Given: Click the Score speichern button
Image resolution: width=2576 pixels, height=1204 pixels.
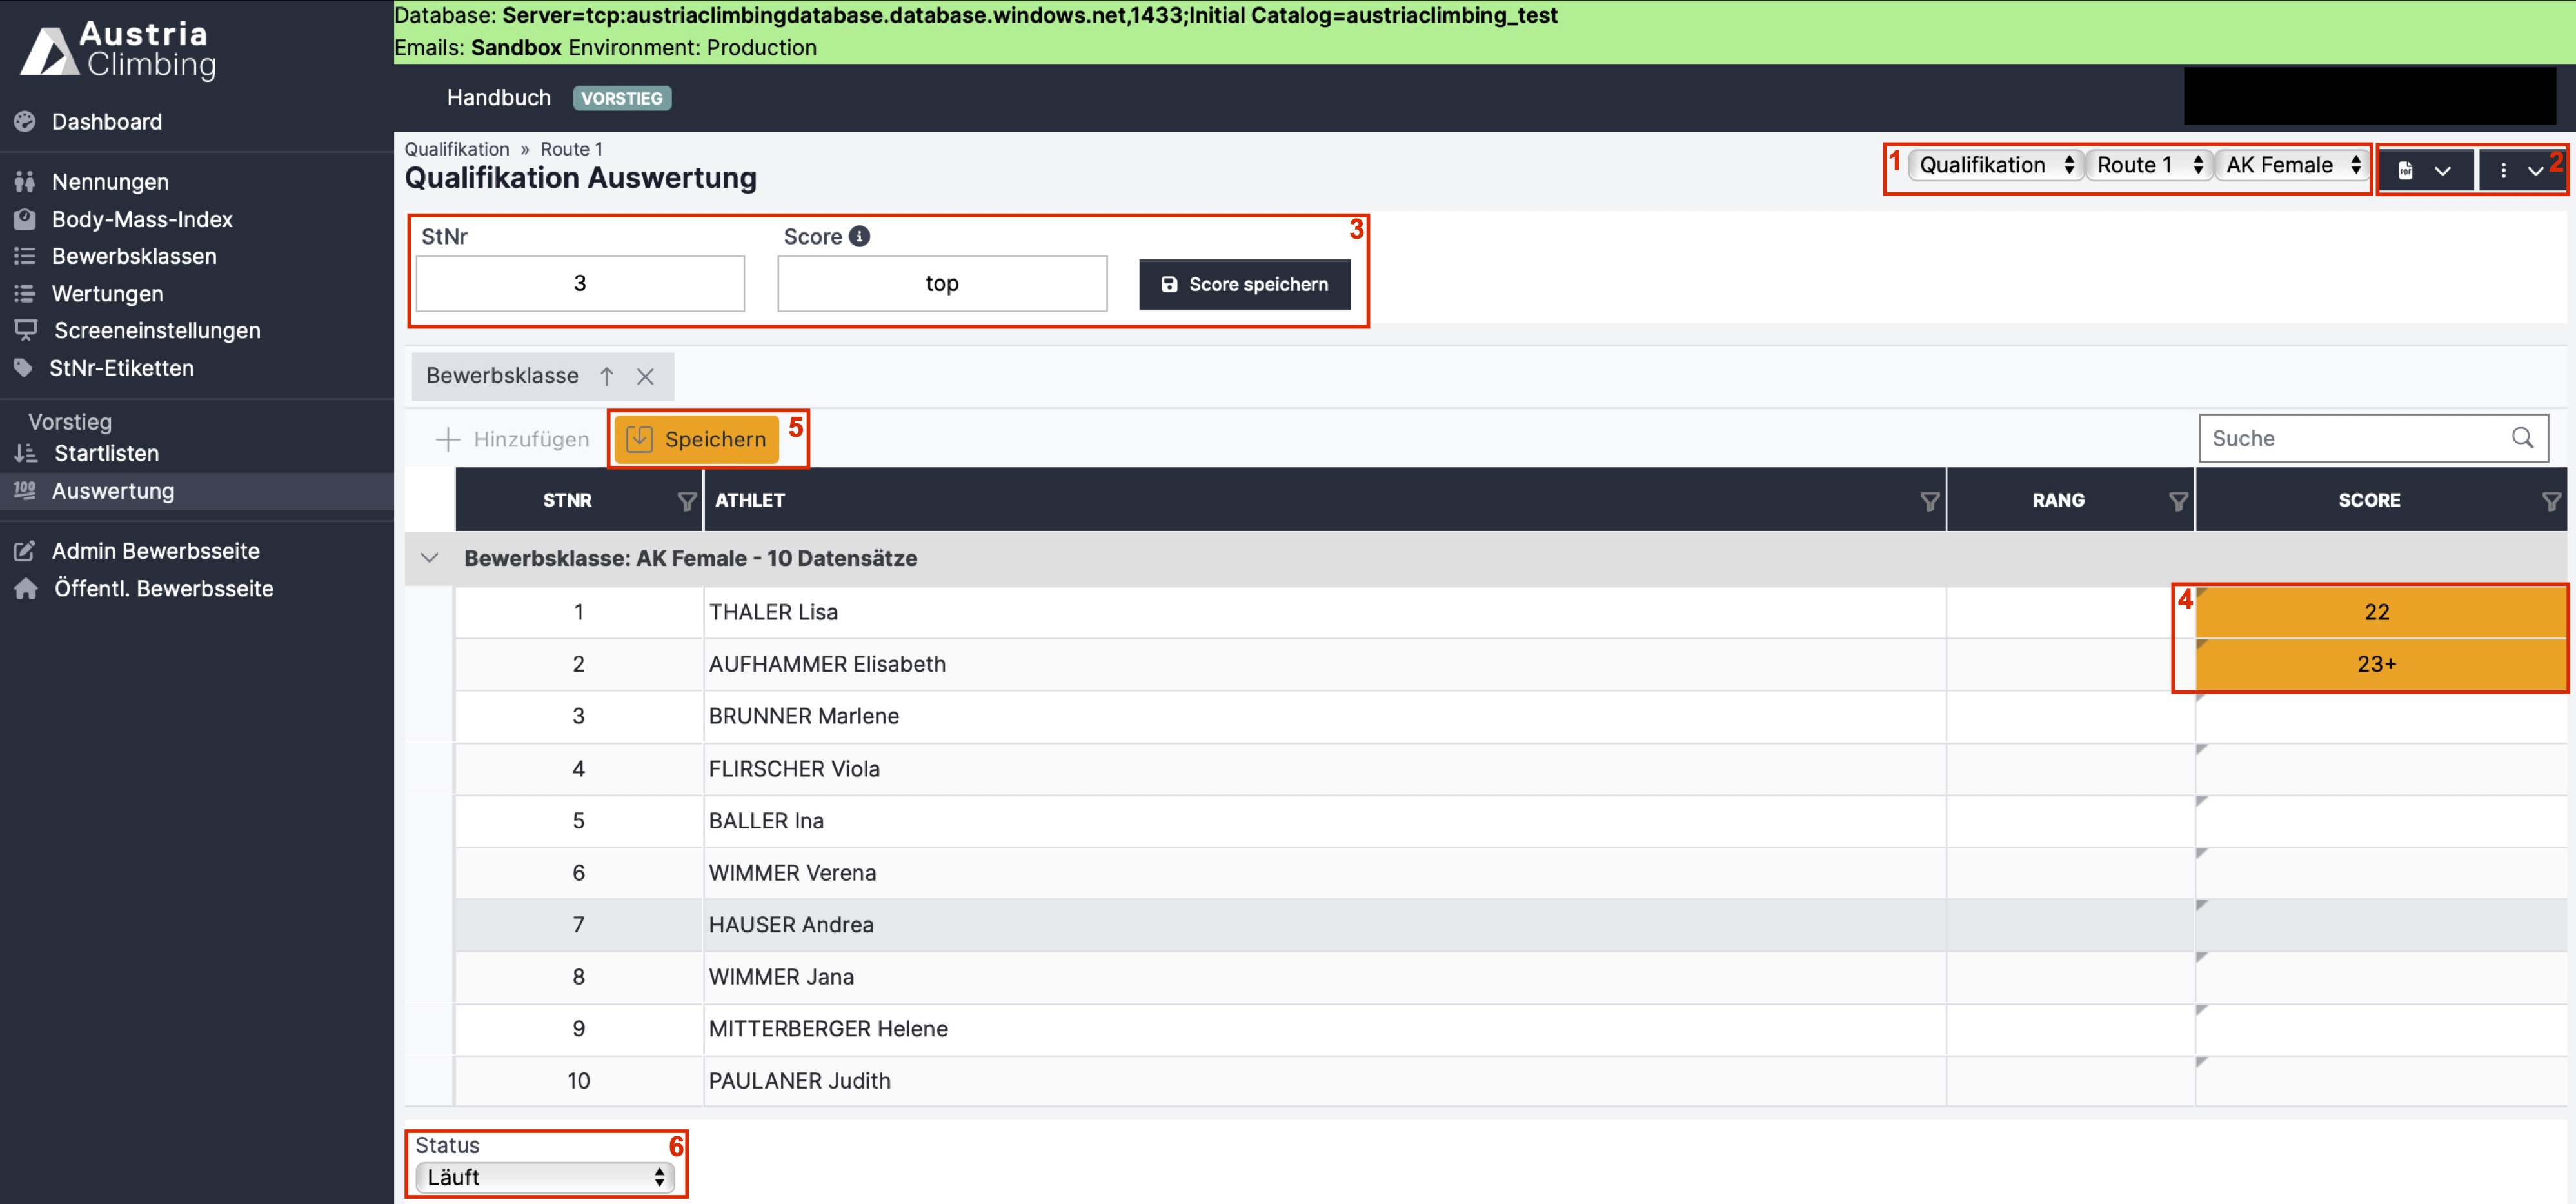Looking at the screenshot, I should pos(1244,284).
